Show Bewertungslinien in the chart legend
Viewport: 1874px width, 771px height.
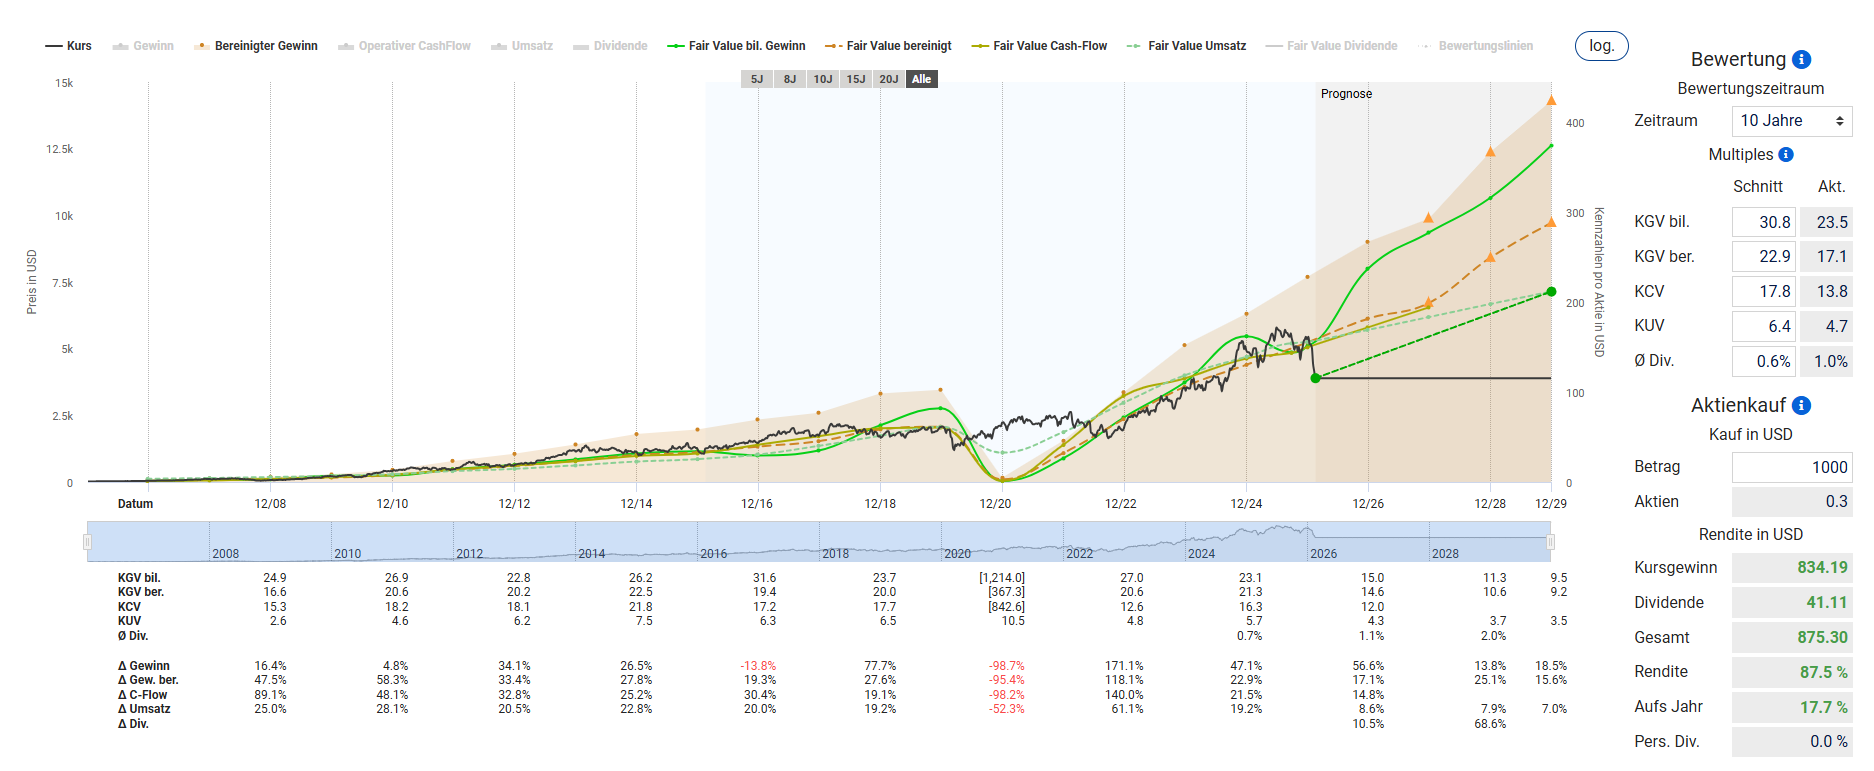click(x=1476, y=46)
